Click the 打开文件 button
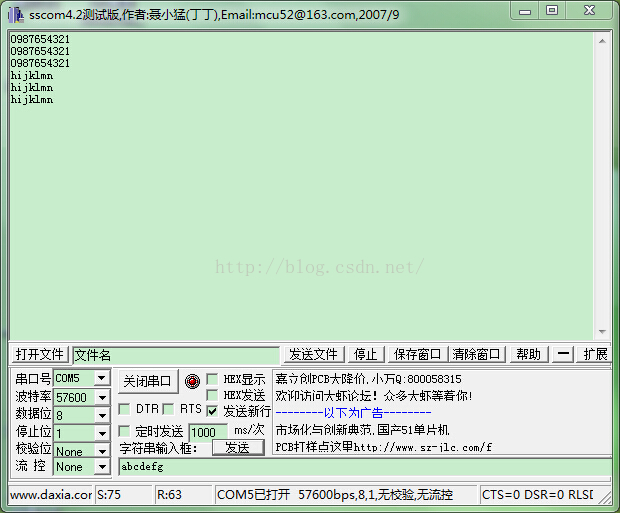 (40, 354)
